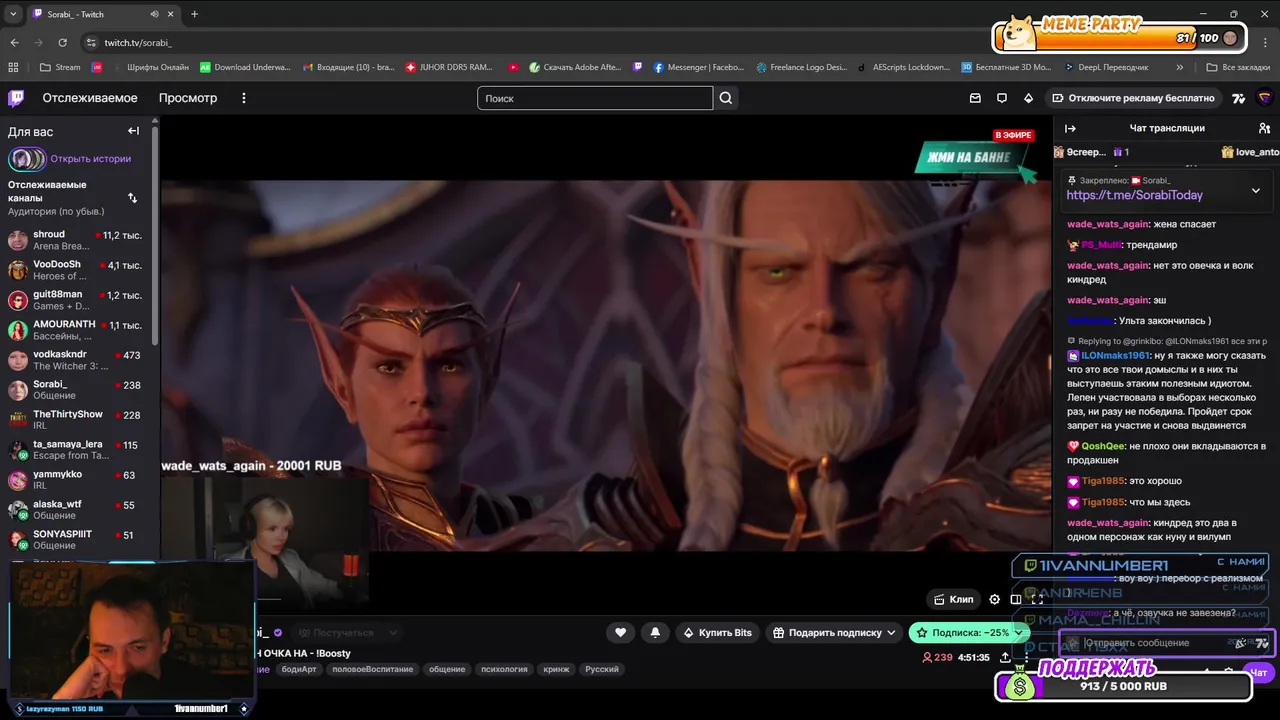Screen dimensions: 1280x720
Task: Collapse the stream chat panel
Action: pos(1070,128)
